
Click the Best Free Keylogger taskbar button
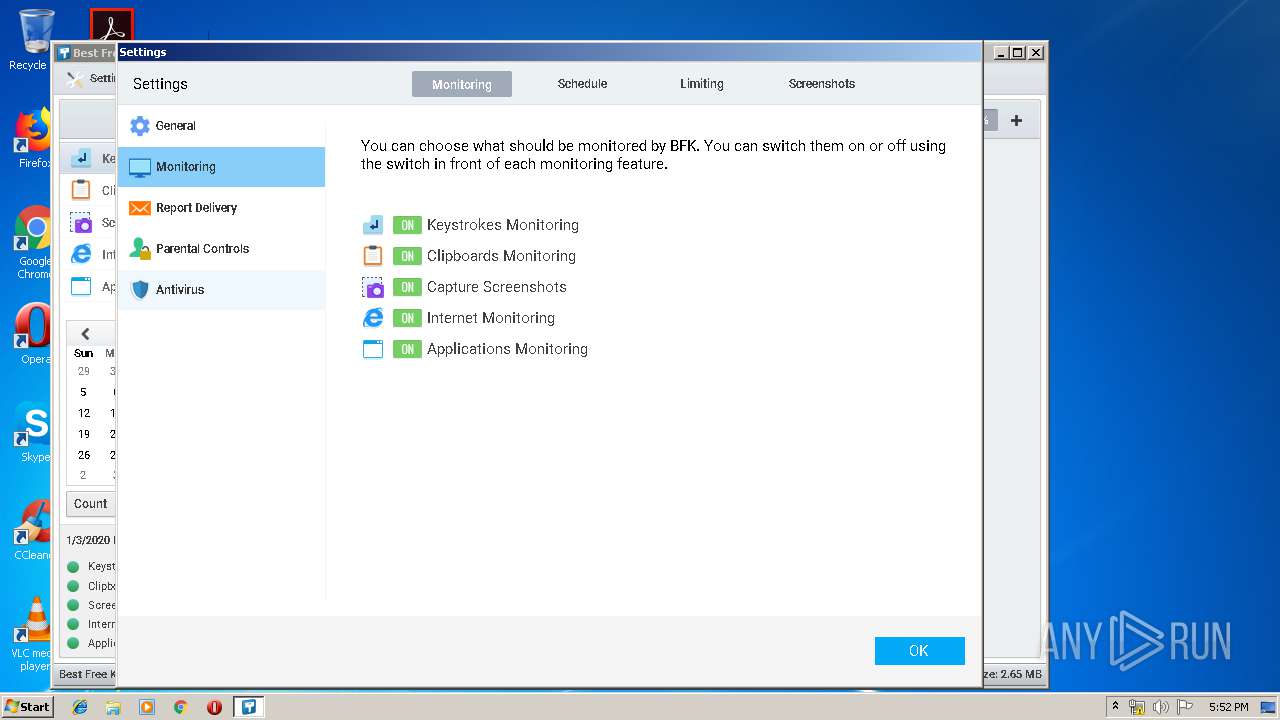(248, 707)
